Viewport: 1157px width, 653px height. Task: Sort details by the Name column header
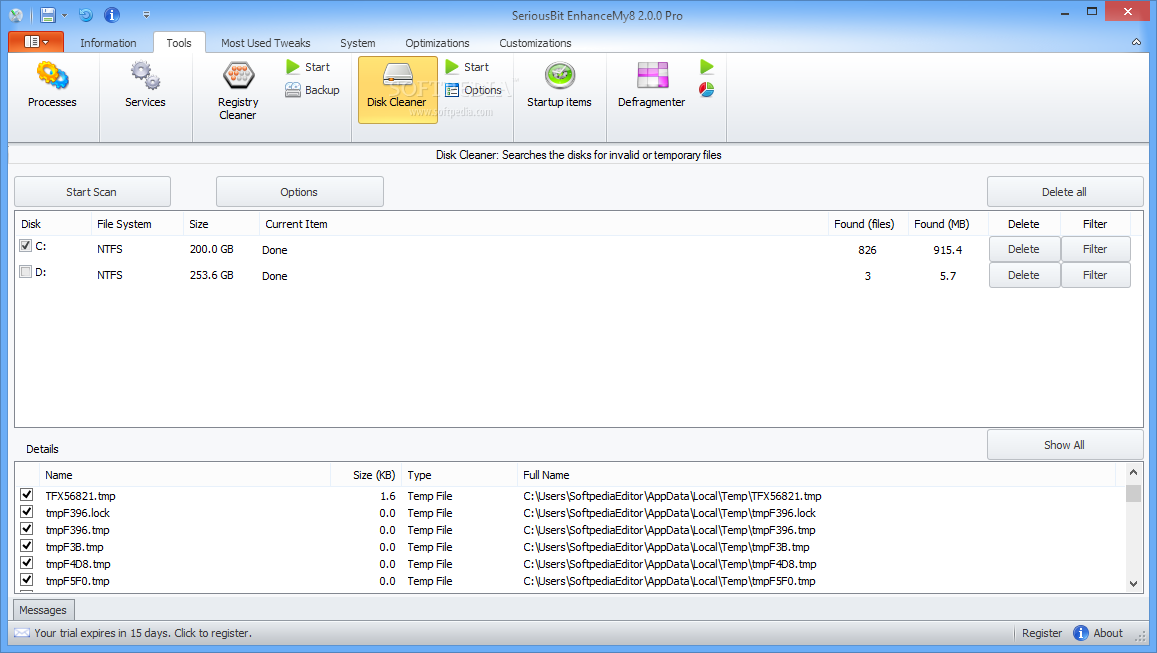(x=184, y=475)
